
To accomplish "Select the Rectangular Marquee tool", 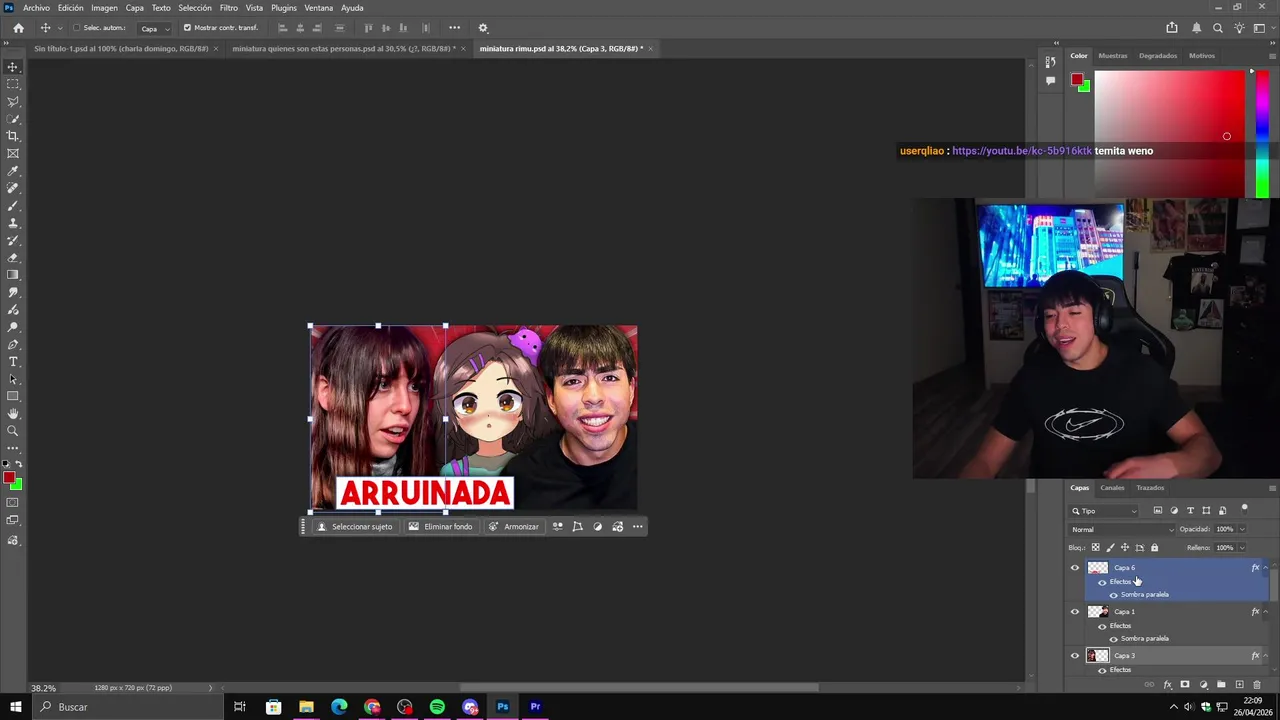I will point(13,84).
